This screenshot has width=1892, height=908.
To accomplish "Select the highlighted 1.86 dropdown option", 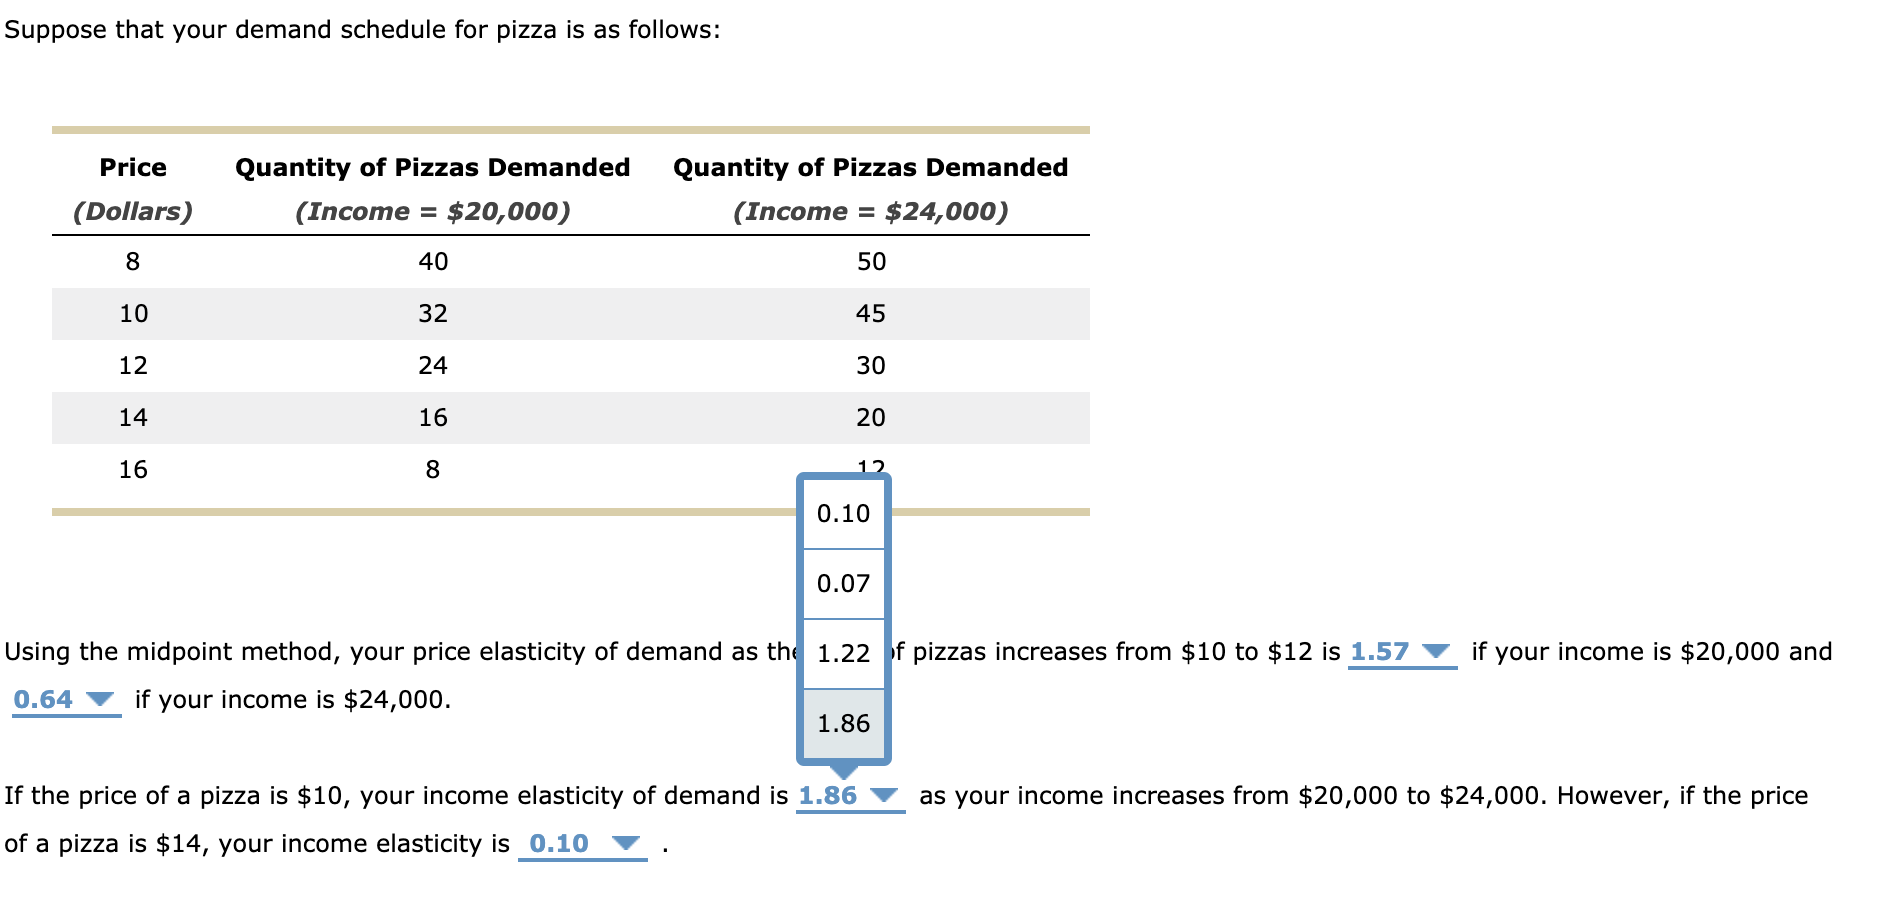I will (x=843, y=723).
